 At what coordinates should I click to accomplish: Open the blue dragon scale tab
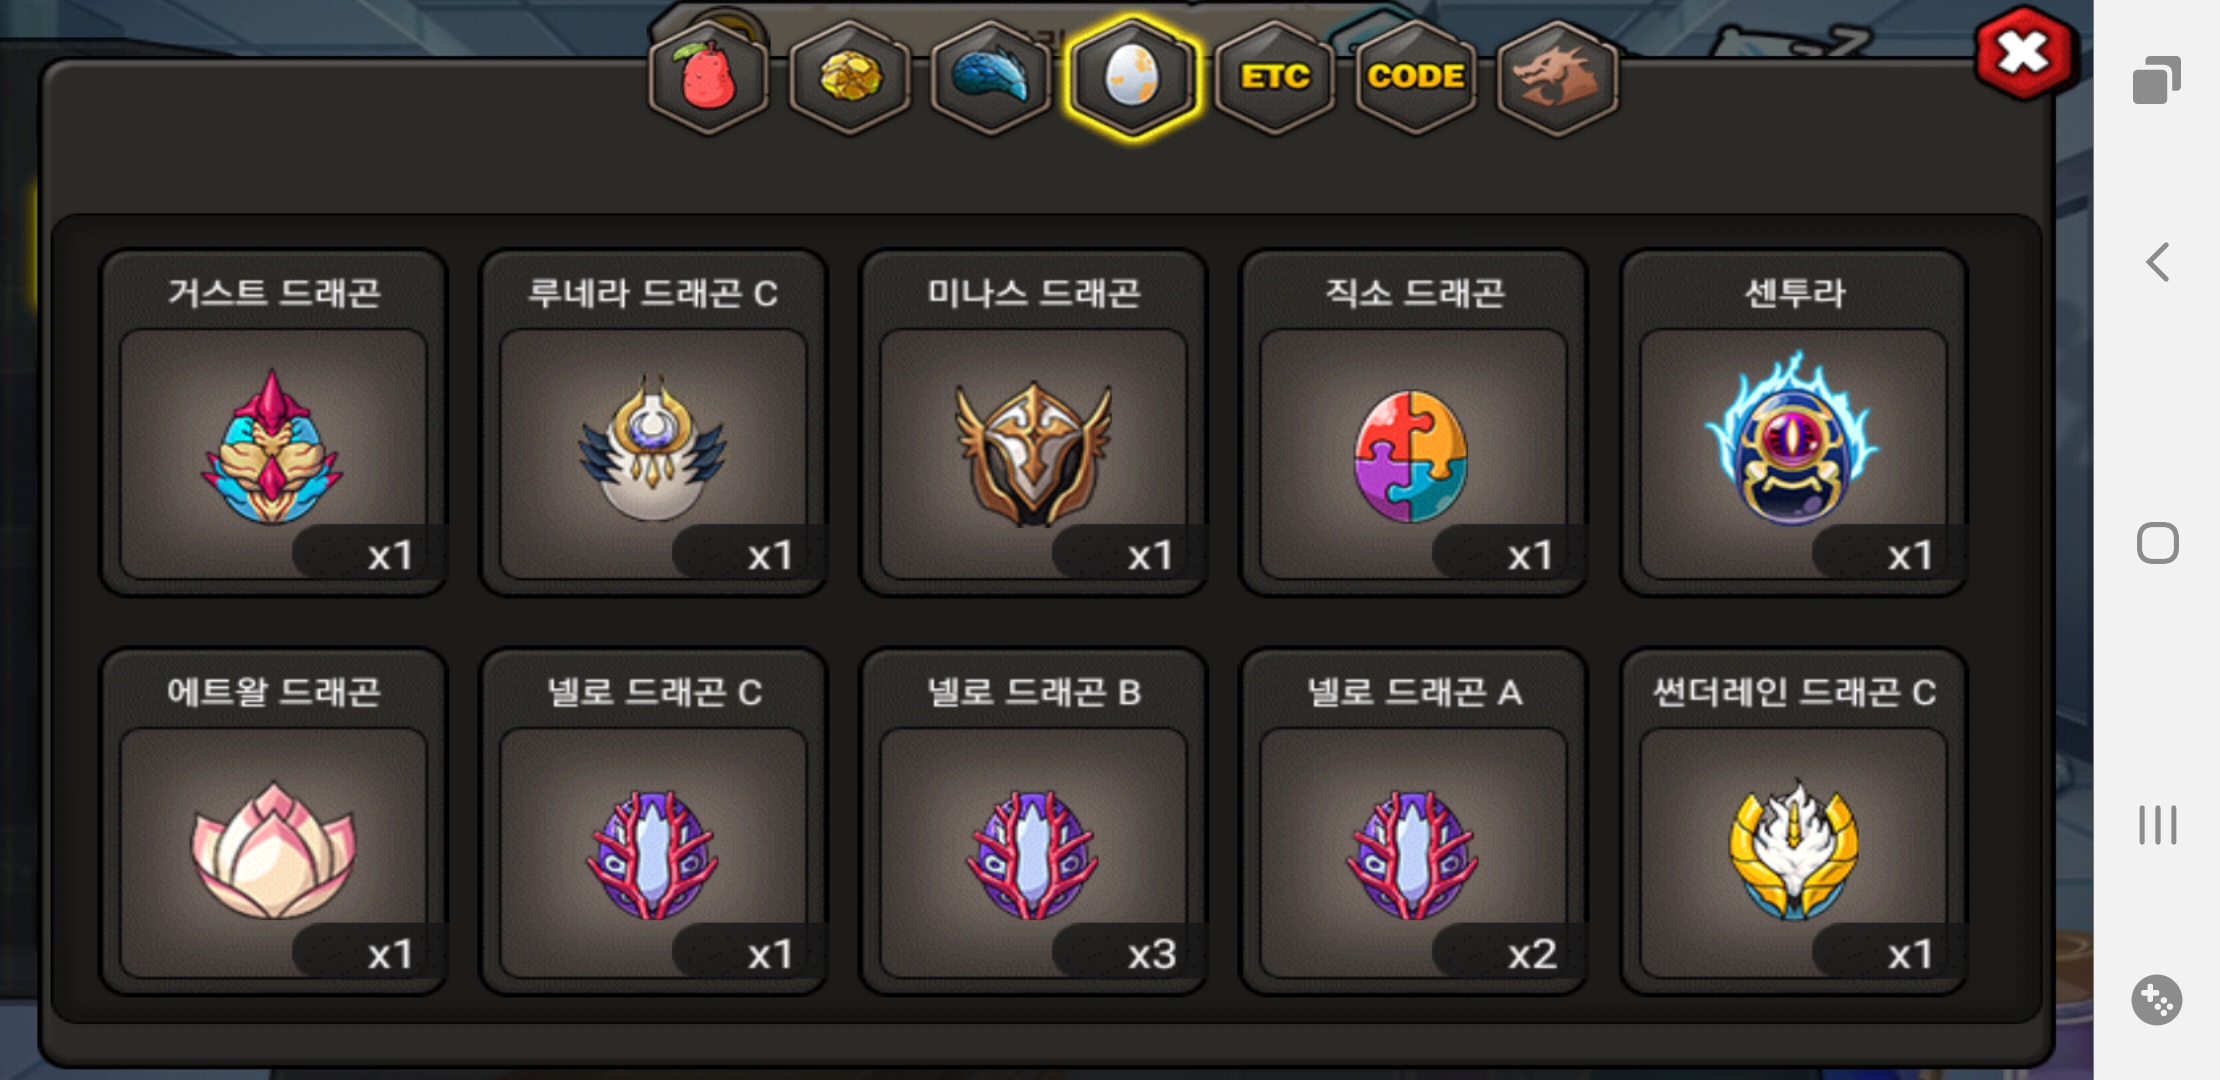(x=991, y=78)
